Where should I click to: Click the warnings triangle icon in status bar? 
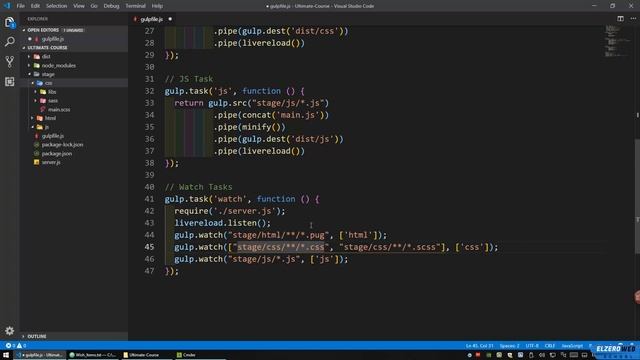click(x=19, y=346)
